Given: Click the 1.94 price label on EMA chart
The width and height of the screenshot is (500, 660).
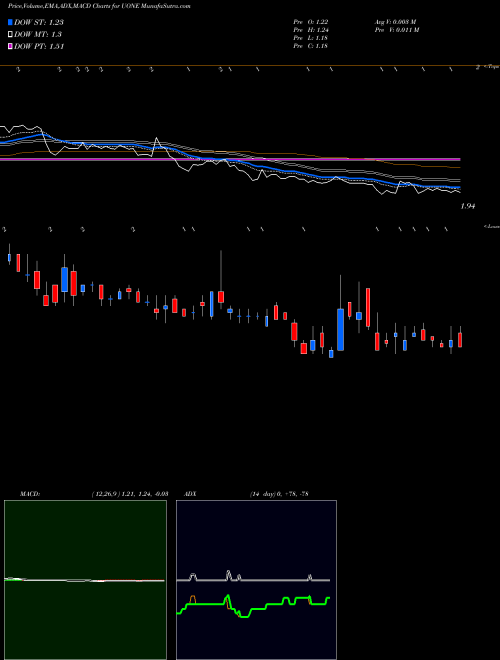Looking at the screenshot, I should [468, 206].
